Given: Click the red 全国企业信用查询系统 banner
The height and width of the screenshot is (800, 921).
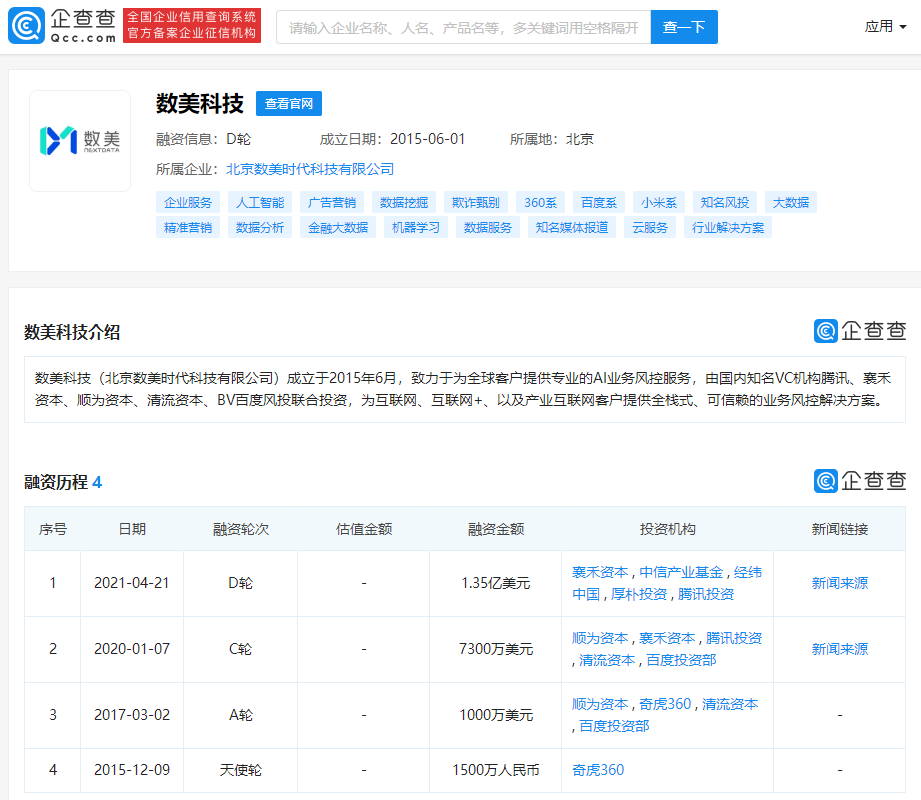Looking at the screenshot, I should 192,25.
